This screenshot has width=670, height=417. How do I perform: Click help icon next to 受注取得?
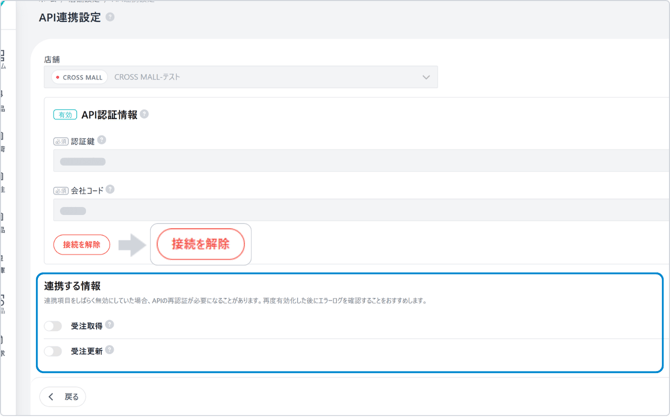click(110, 325)
